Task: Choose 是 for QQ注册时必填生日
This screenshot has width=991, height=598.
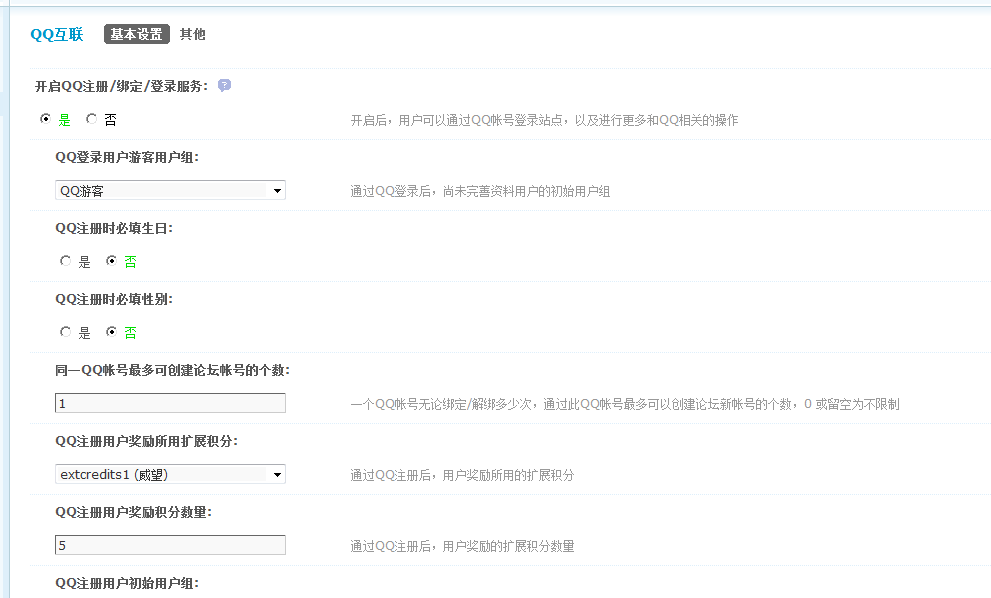Action: click(x=66, y=260)
